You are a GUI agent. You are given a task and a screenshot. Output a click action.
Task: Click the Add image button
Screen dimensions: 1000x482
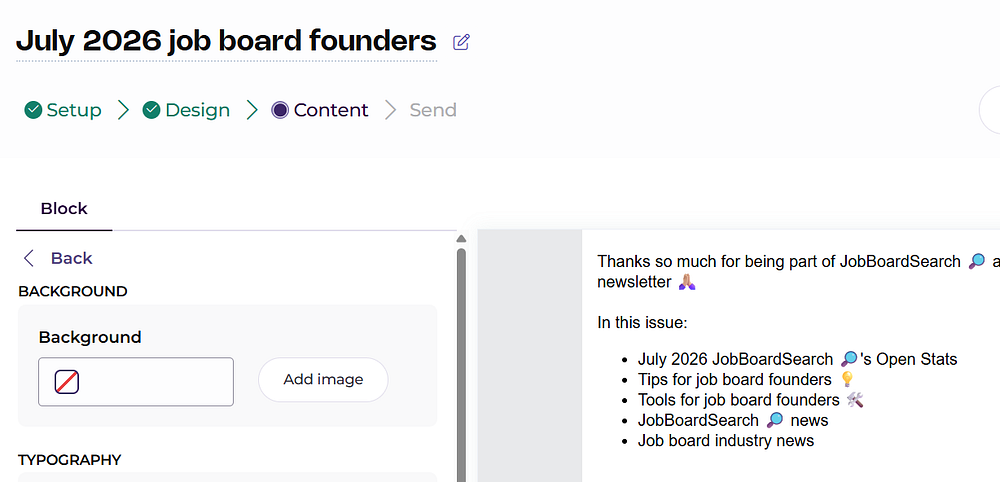tap(323, 380)
